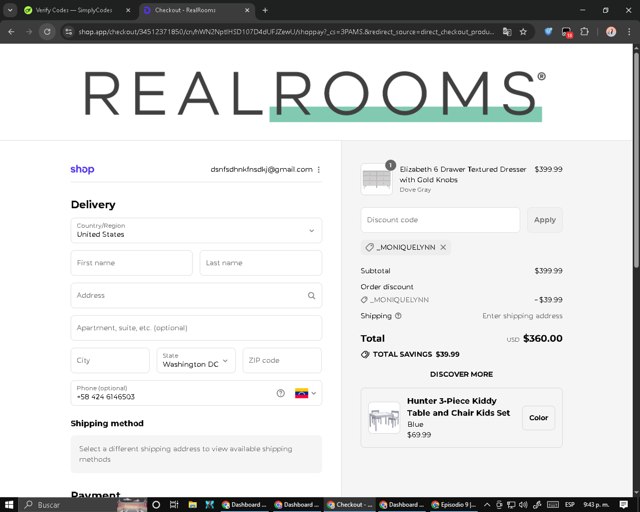Switch to the Verify Codes — SimplyCodes tab

[x=73, y=10]
